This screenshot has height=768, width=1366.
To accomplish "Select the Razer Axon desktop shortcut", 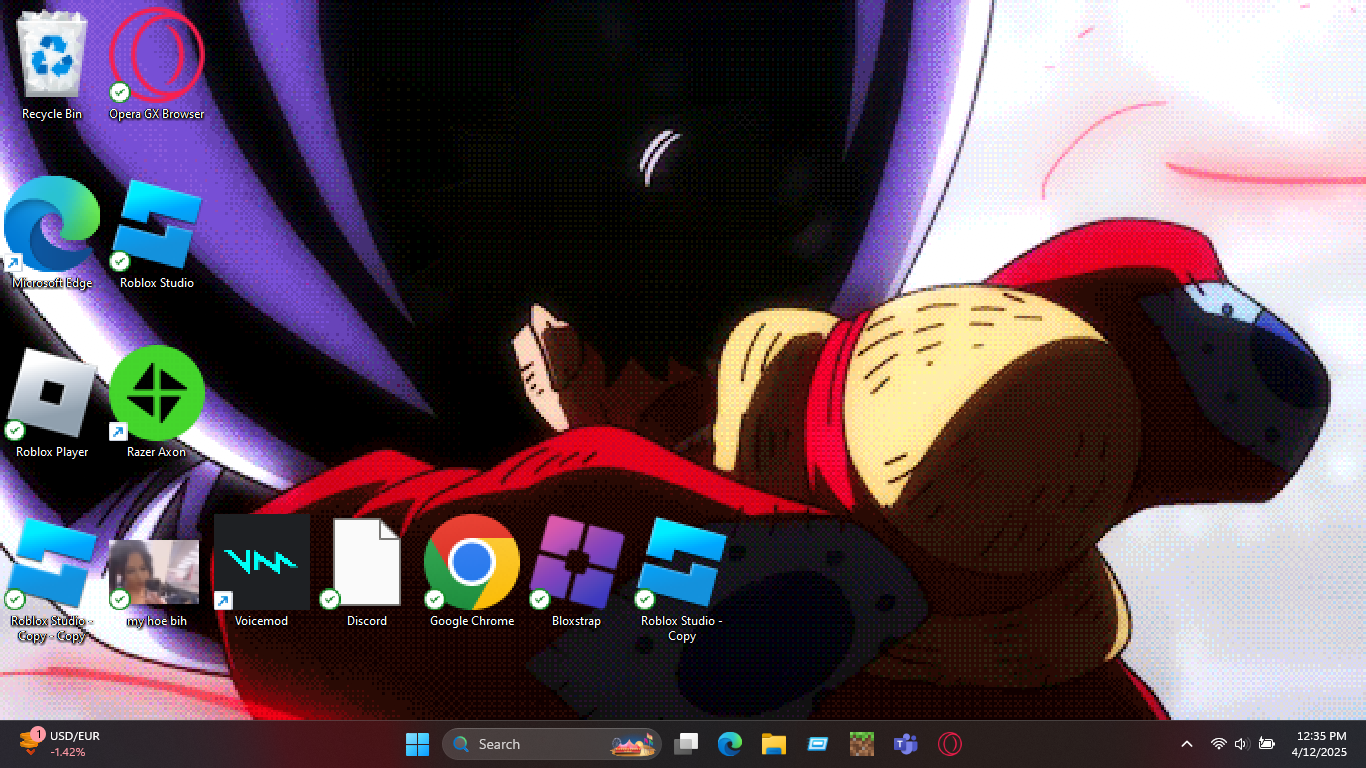I will [x=157, y=403].
